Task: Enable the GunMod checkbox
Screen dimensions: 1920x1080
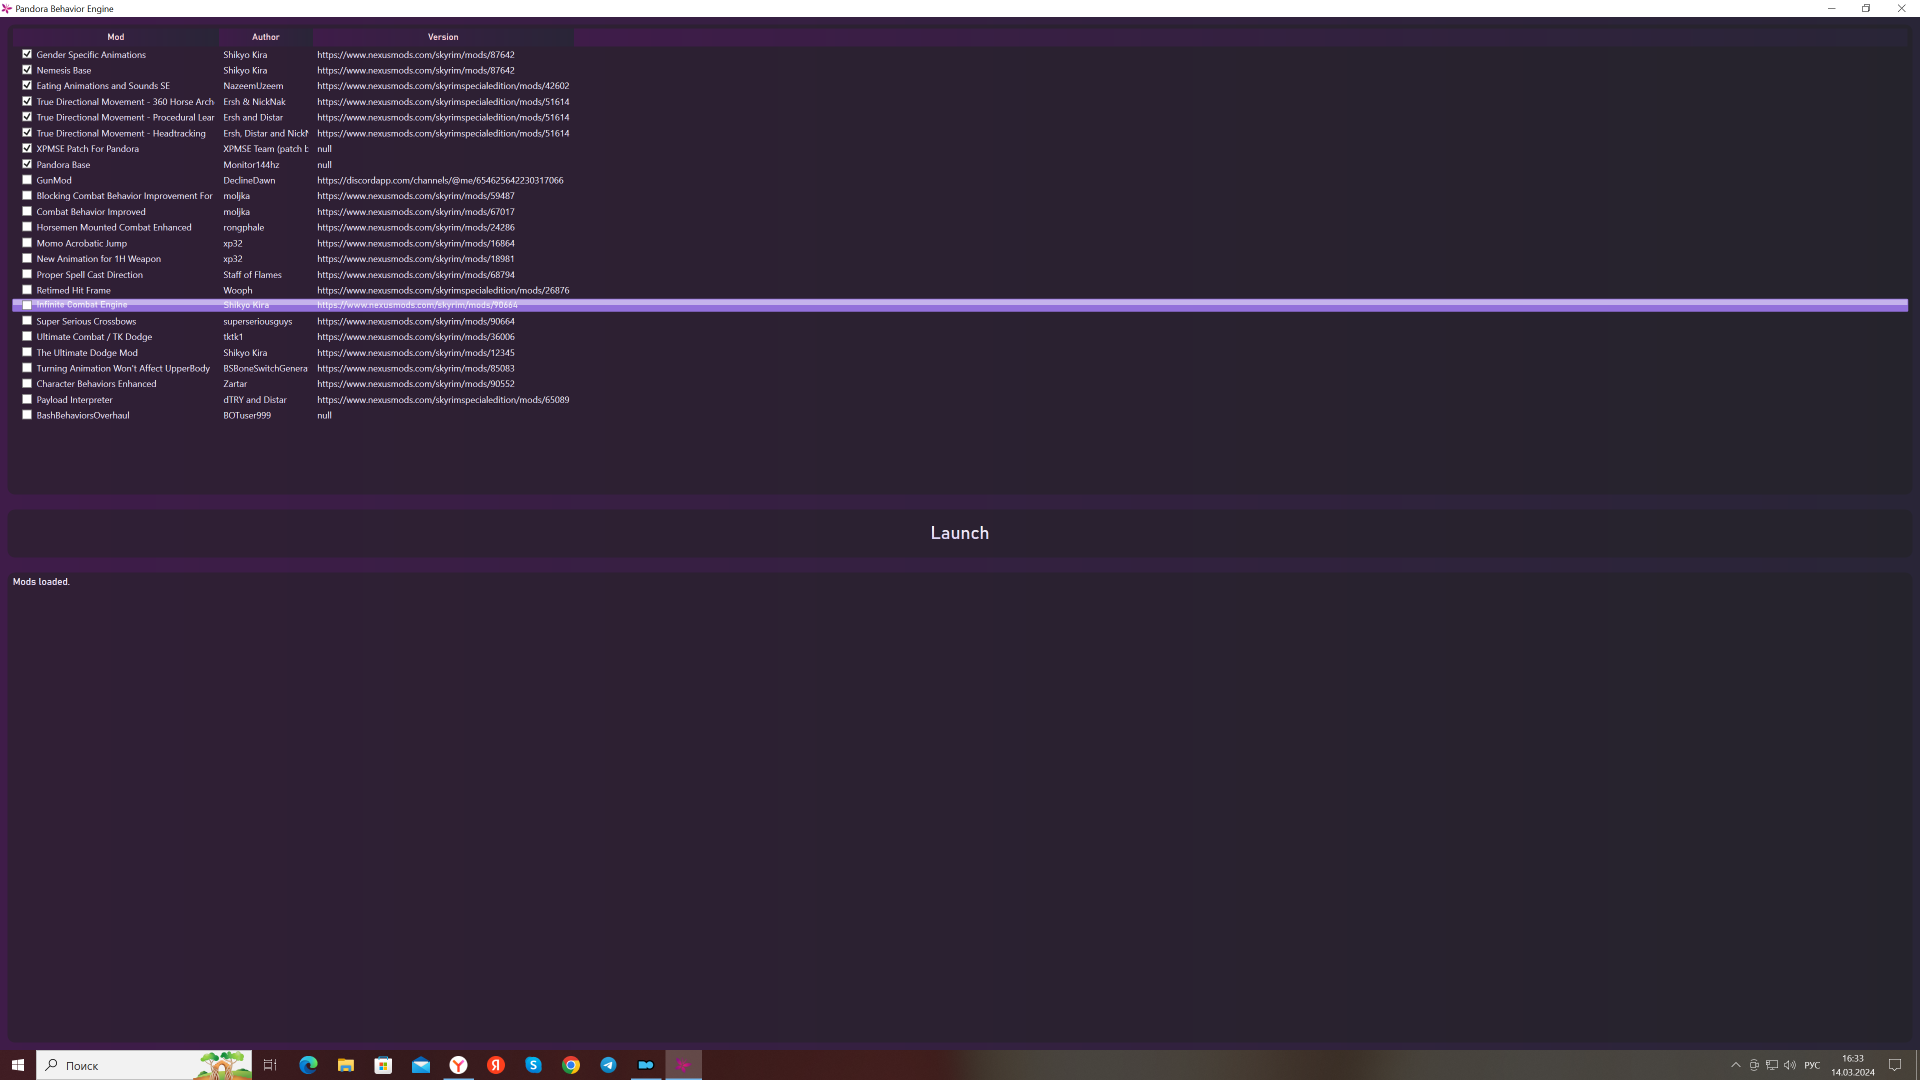Action: coord(27,180)
